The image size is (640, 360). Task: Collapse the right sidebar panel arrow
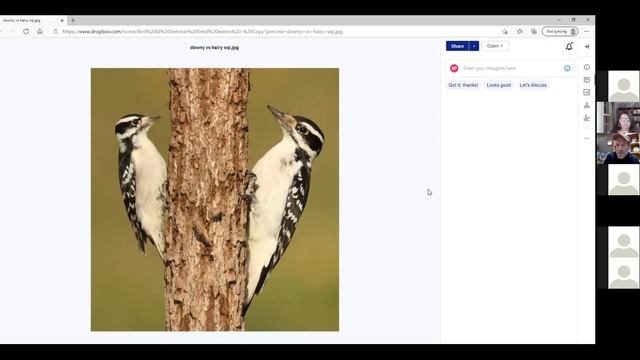tap(587, 47)
